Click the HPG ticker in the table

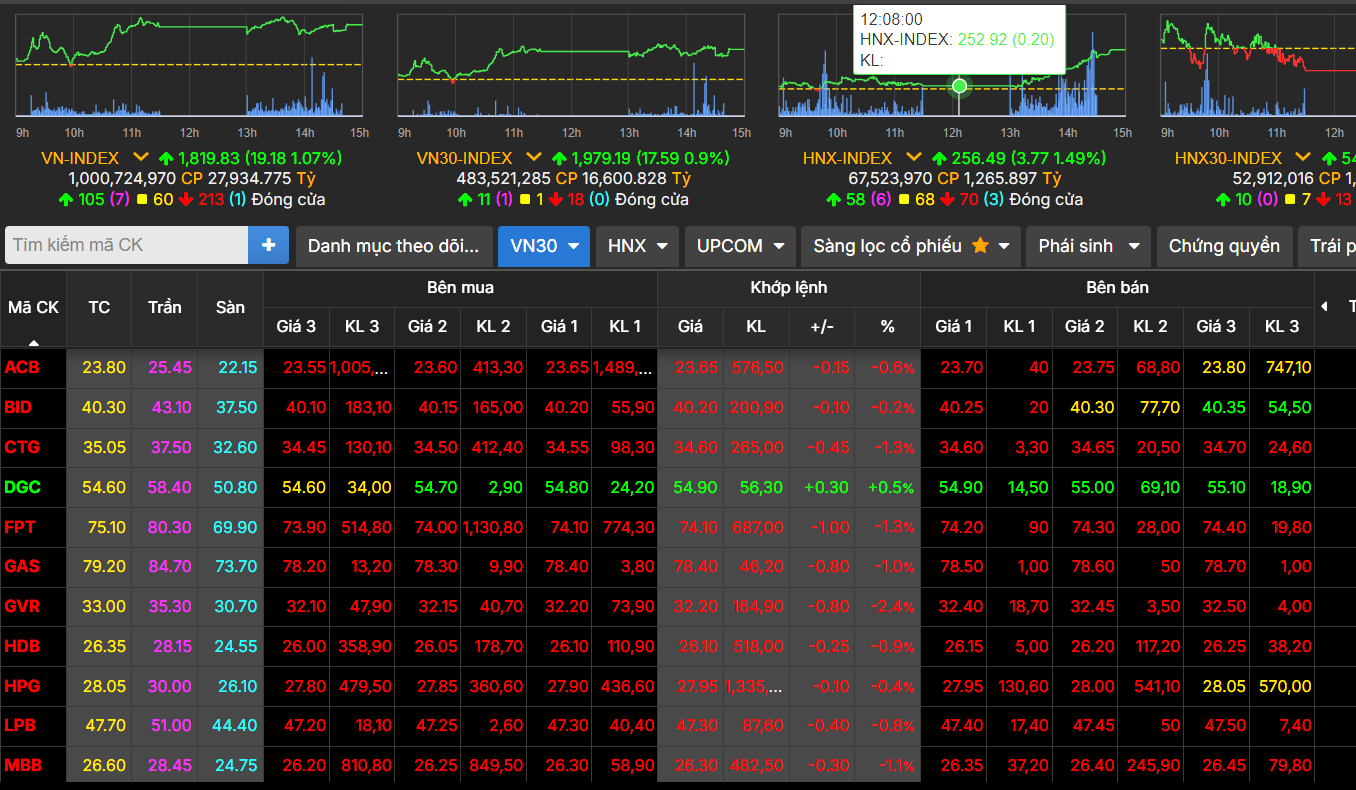[21, 686]
